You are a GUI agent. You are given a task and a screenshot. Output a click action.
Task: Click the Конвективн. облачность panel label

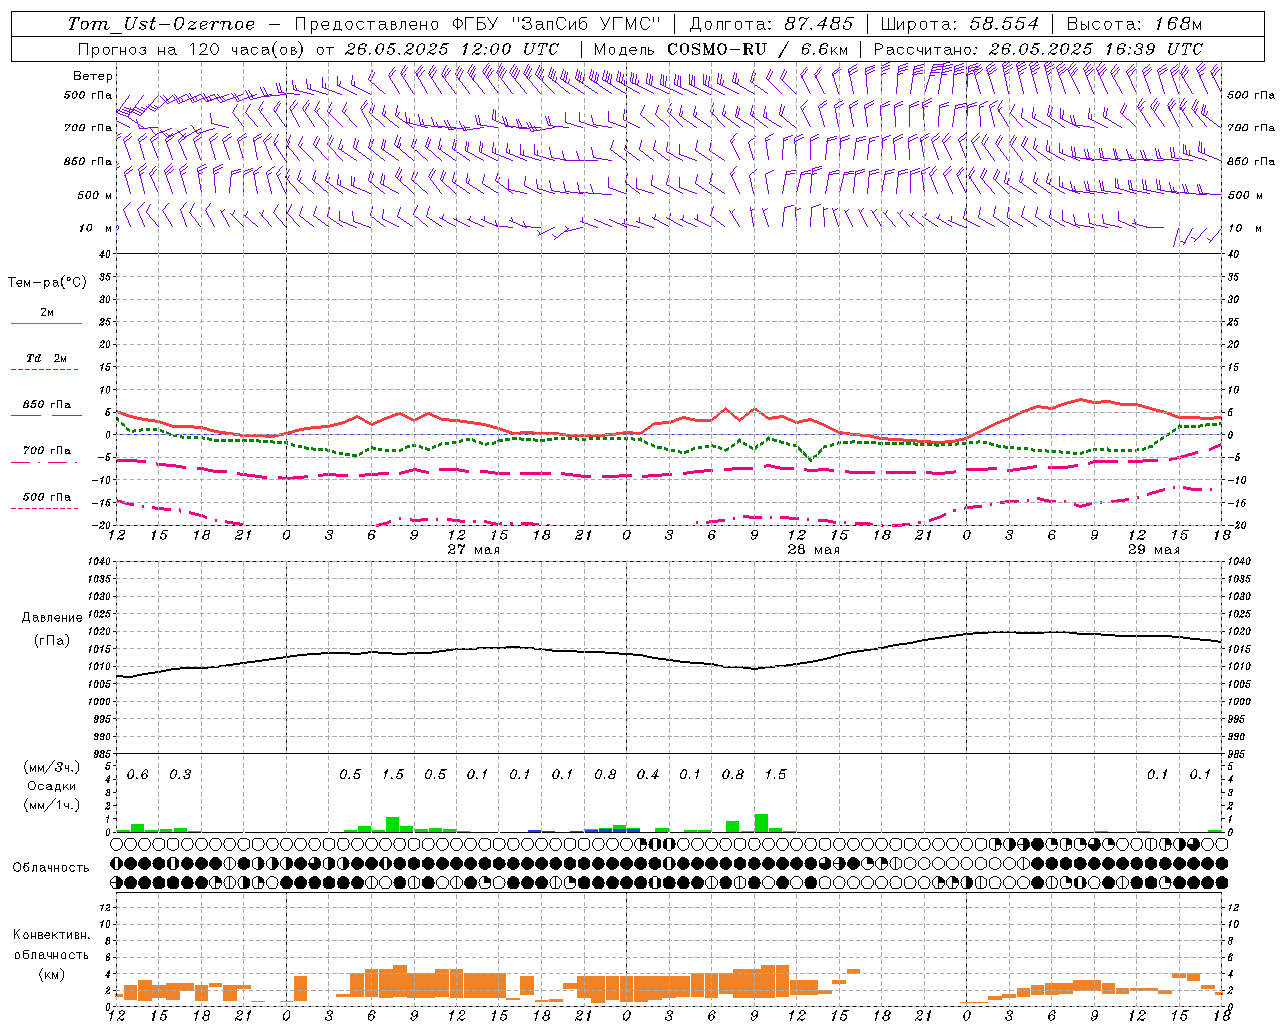51,944
